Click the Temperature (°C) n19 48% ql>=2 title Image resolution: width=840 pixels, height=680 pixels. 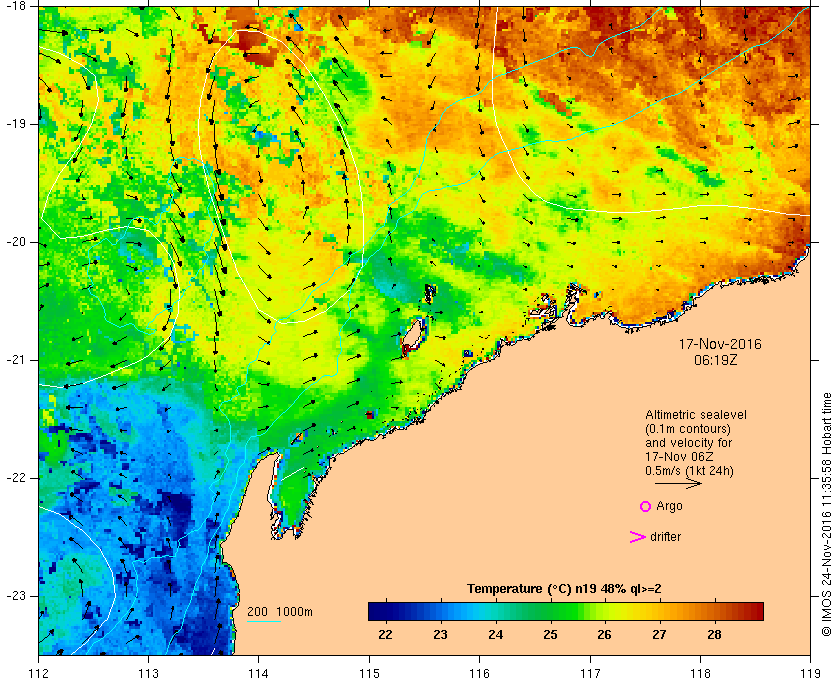pos(564,589)
